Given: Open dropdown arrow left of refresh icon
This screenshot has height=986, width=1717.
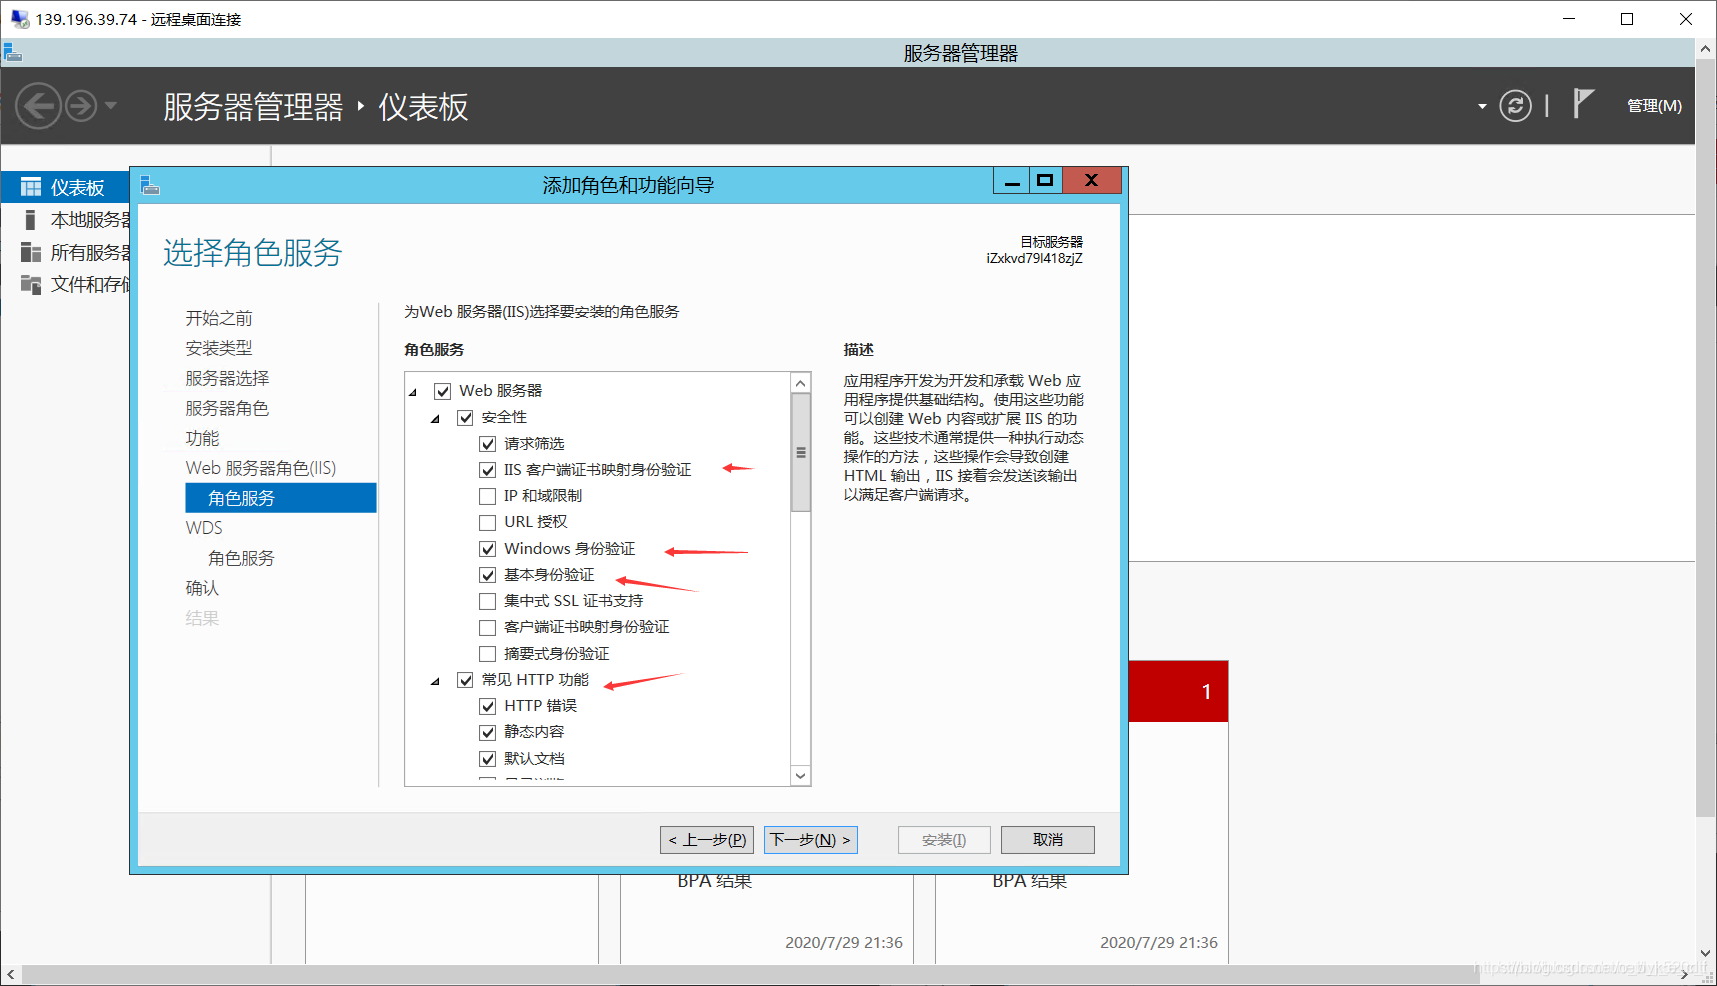Looking at the screenshot, I should (x=1482, y=106).
